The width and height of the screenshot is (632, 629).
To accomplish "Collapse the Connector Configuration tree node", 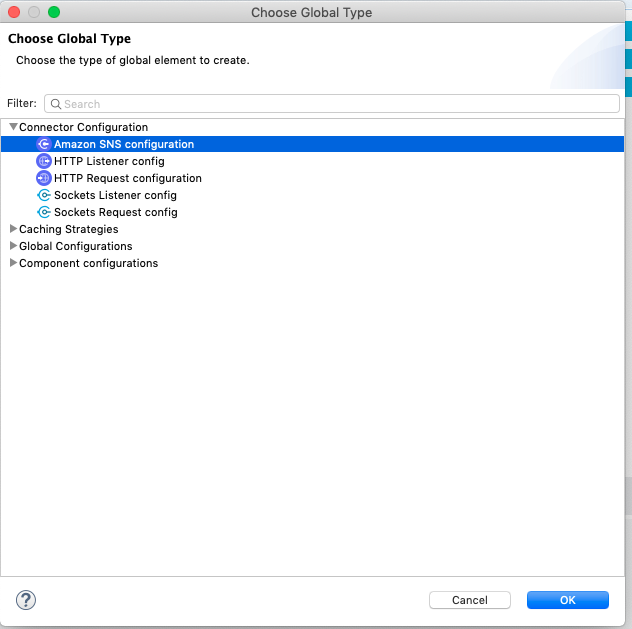I will tap(13, 127).
